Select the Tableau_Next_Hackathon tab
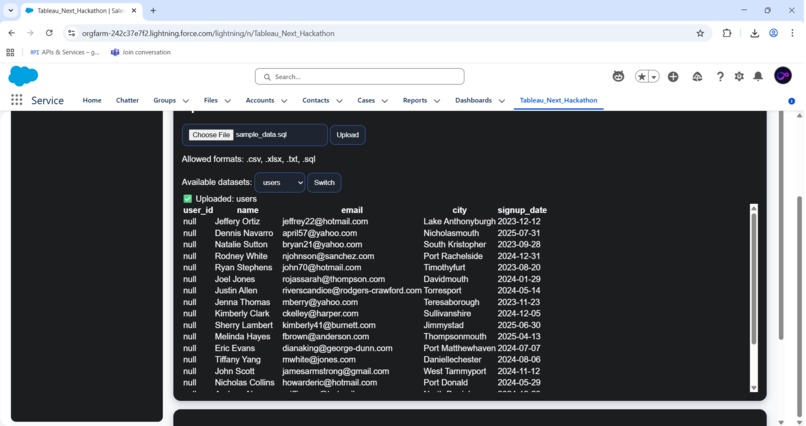Image resolution: width=806 pixels, height=426 pixels. tap(558, 100)
